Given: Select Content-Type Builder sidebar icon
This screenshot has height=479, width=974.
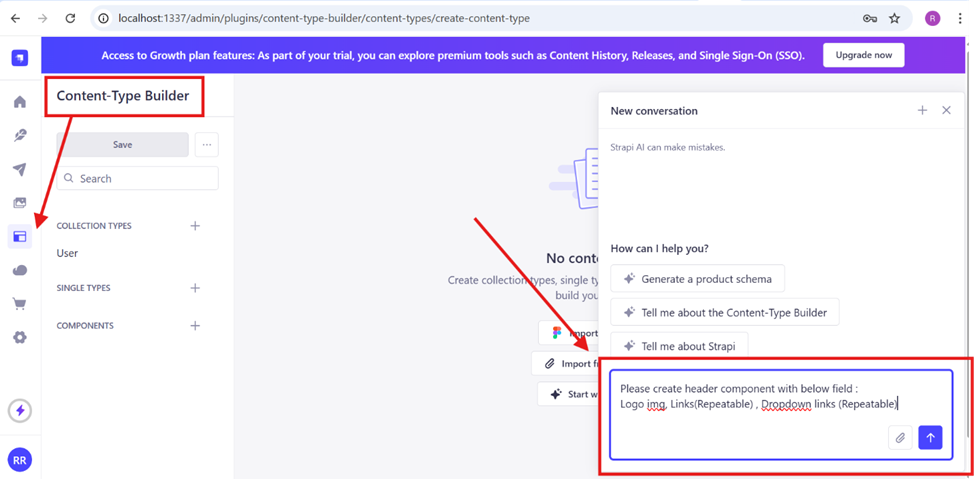Looking at the screenshot, I should pos(20,237).
